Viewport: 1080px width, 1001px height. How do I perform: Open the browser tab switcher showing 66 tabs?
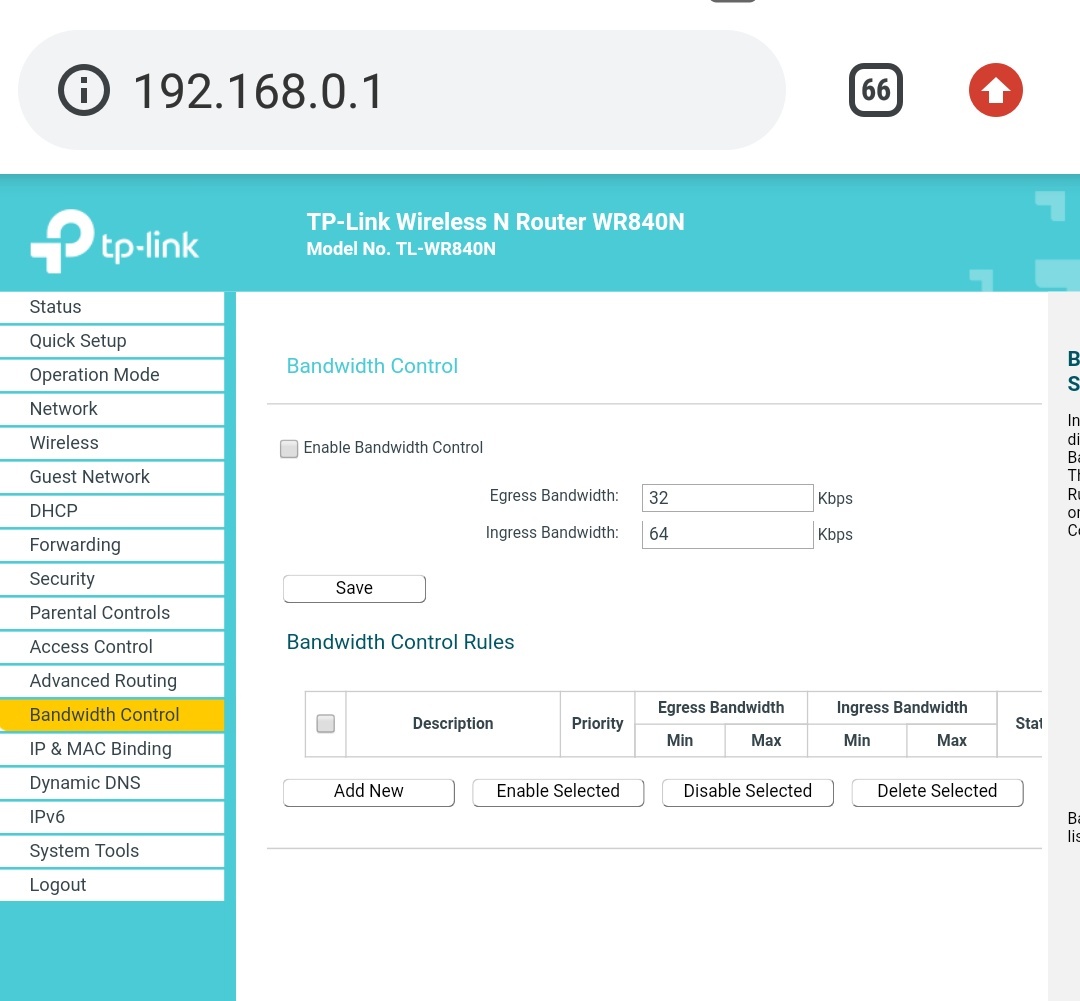pyautogui.click(x=875, y=89)
